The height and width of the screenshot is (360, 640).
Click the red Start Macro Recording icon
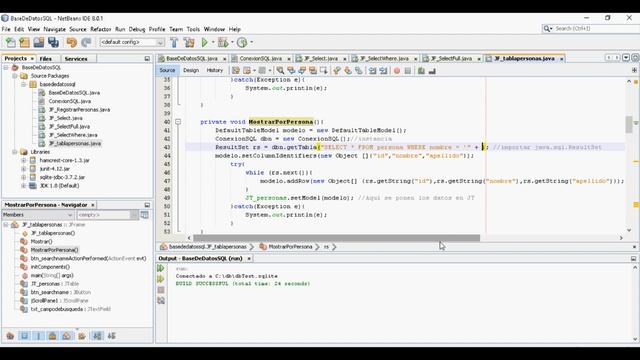tap(397, 71)
